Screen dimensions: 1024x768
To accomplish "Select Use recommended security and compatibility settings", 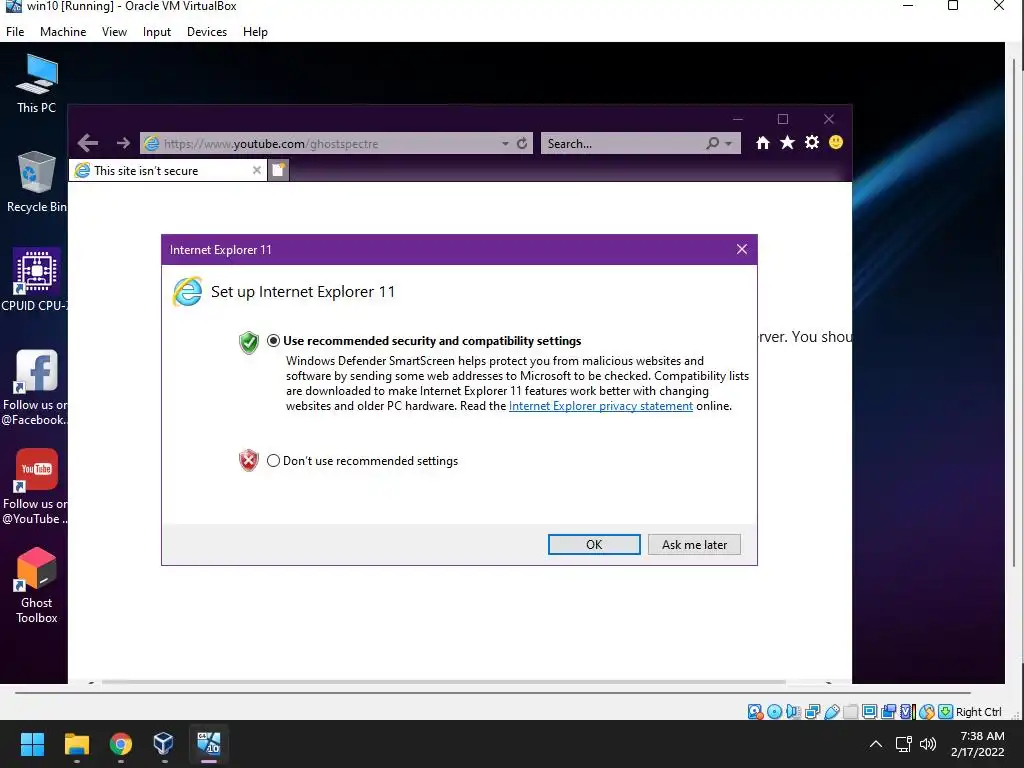I will (x=273, y=341).
